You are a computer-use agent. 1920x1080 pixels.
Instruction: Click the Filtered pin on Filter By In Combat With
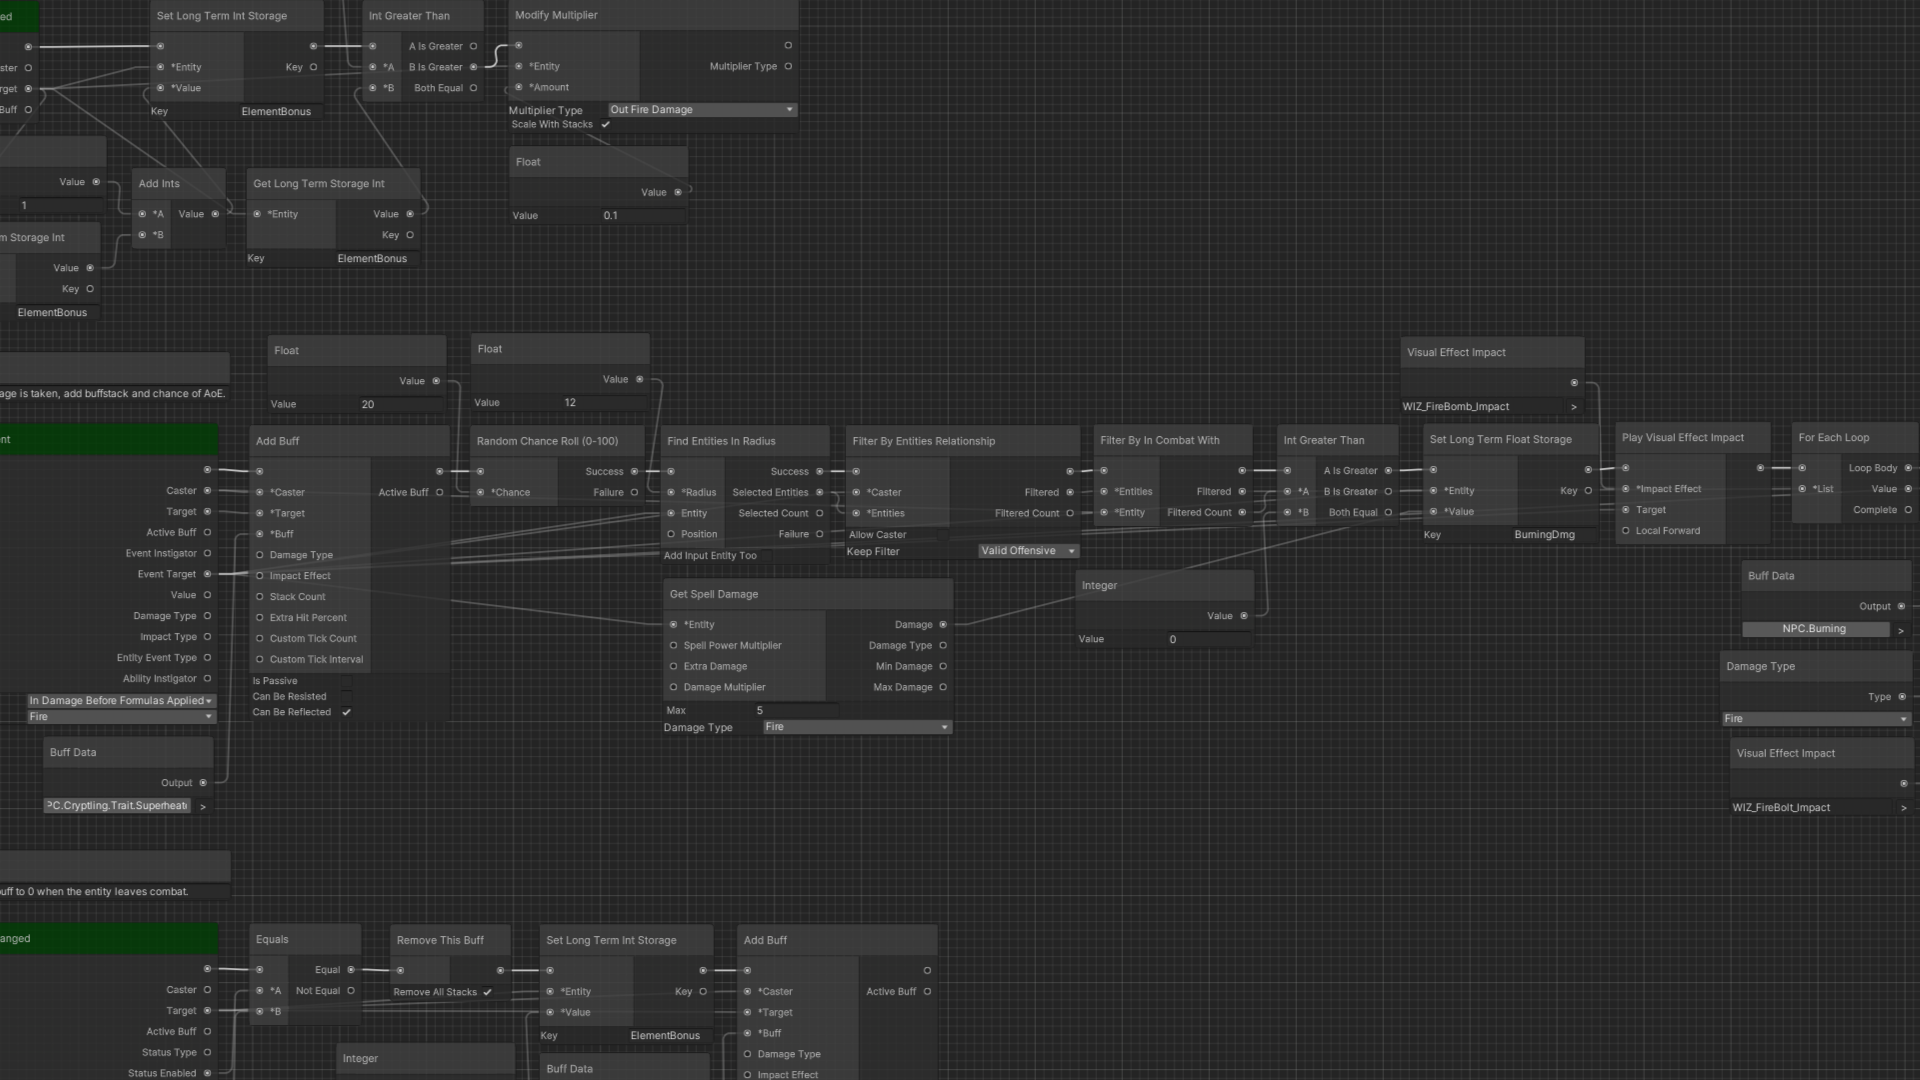tap(1243, 491)
